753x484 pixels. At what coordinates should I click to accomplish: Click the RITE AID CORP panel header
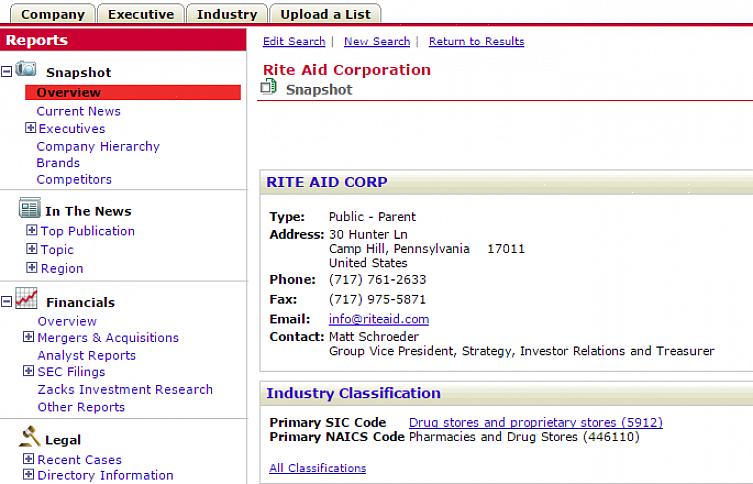[506, 182]
